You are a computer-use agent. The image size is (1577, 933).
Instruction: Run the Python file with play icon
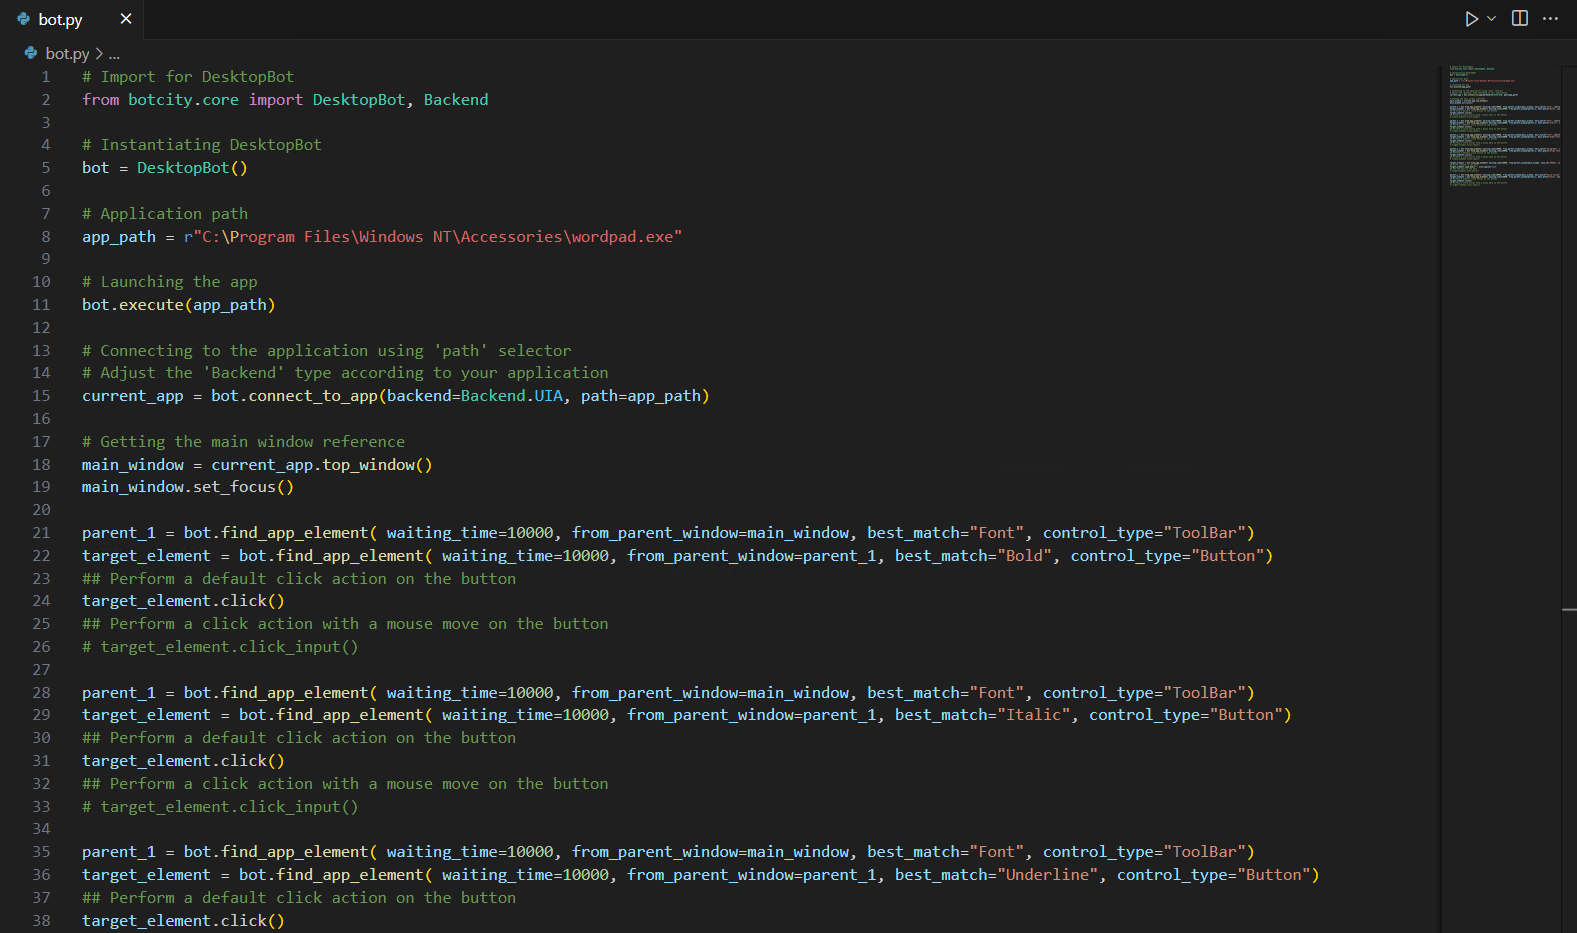[1471, 19]
